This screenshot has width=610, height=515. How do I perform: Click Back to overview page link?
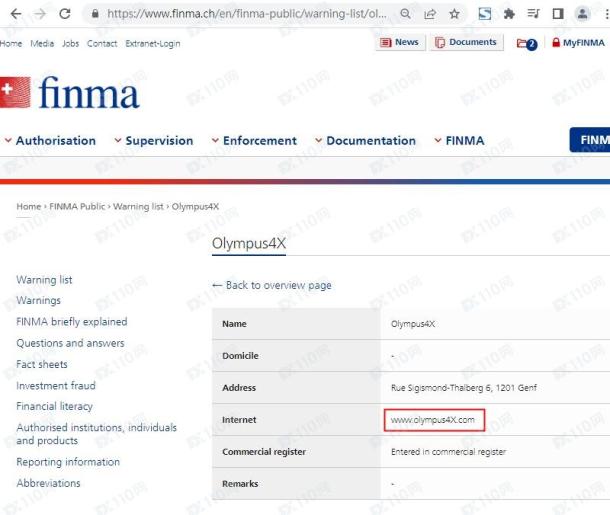272,285
